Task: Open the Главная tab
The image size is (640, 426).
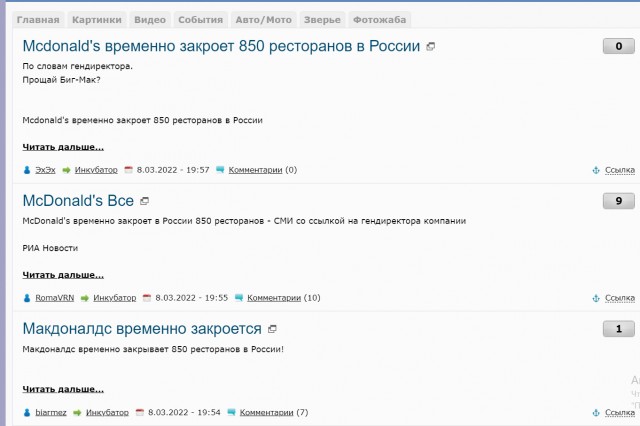Action: point(38,20)
